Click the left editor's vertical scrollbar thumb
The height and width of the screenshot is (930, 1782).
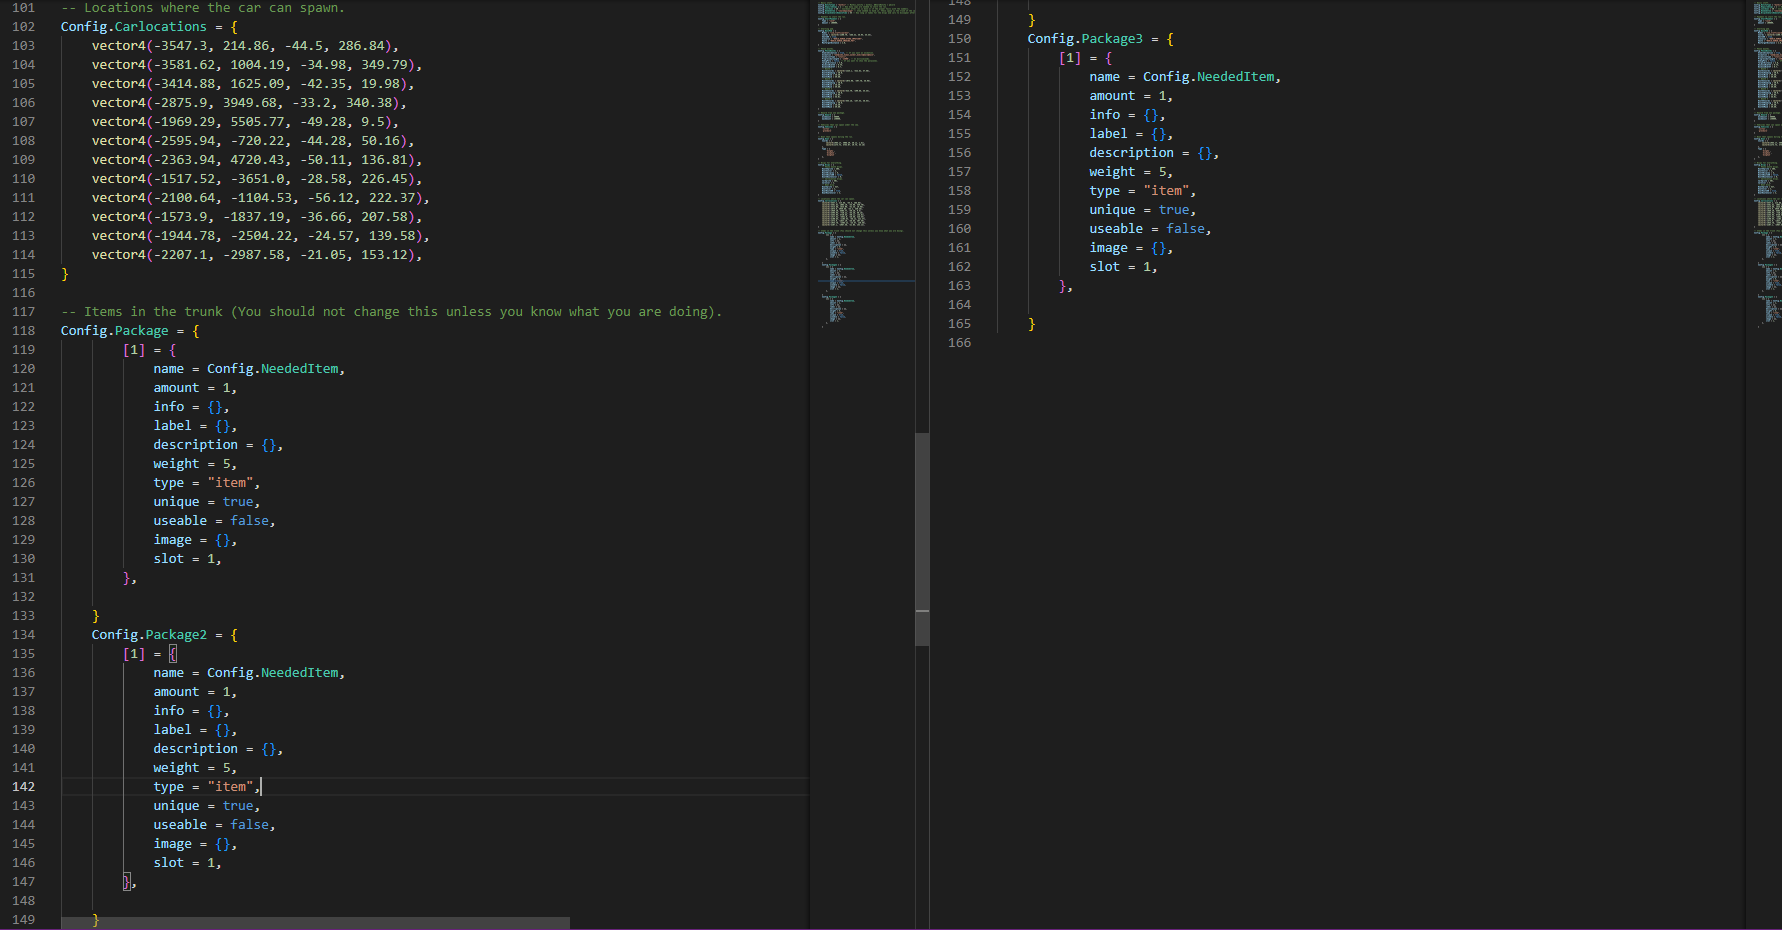[x=922, y=540]
